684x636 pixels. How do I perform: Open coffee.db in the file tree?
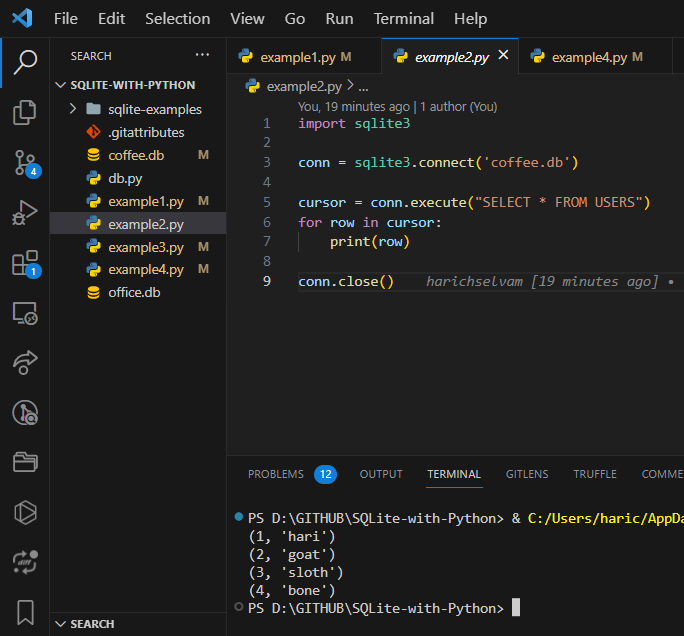tap(136, 155)
